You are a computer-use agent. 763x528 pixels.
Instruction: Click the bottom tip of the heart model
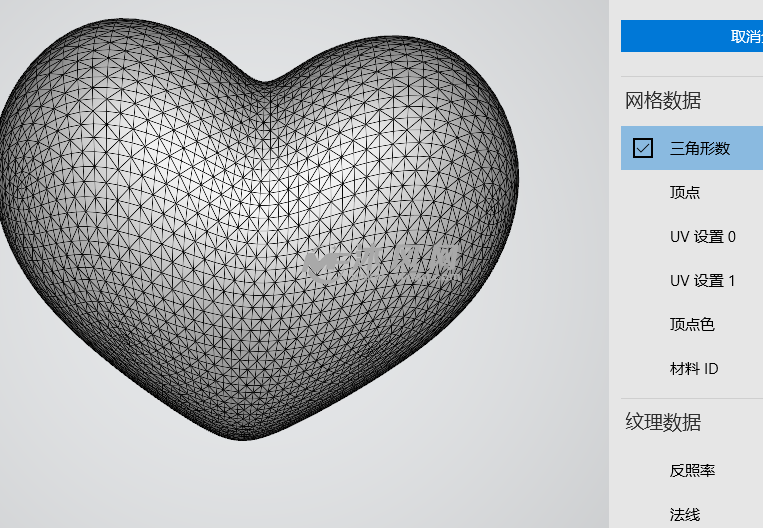pos(243,435)
